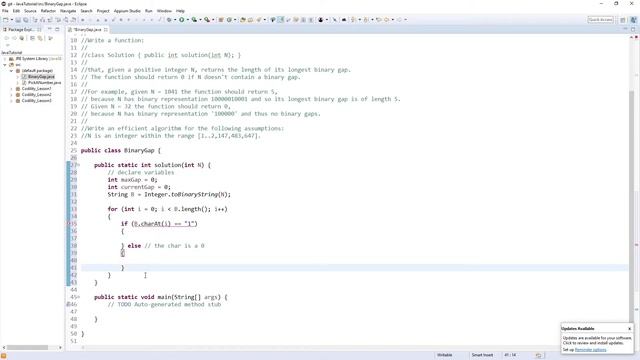Viewport: 640px width, 360px height.
Task: Toggle Link with Editor in Package Explorer
Action: point(40,38)
